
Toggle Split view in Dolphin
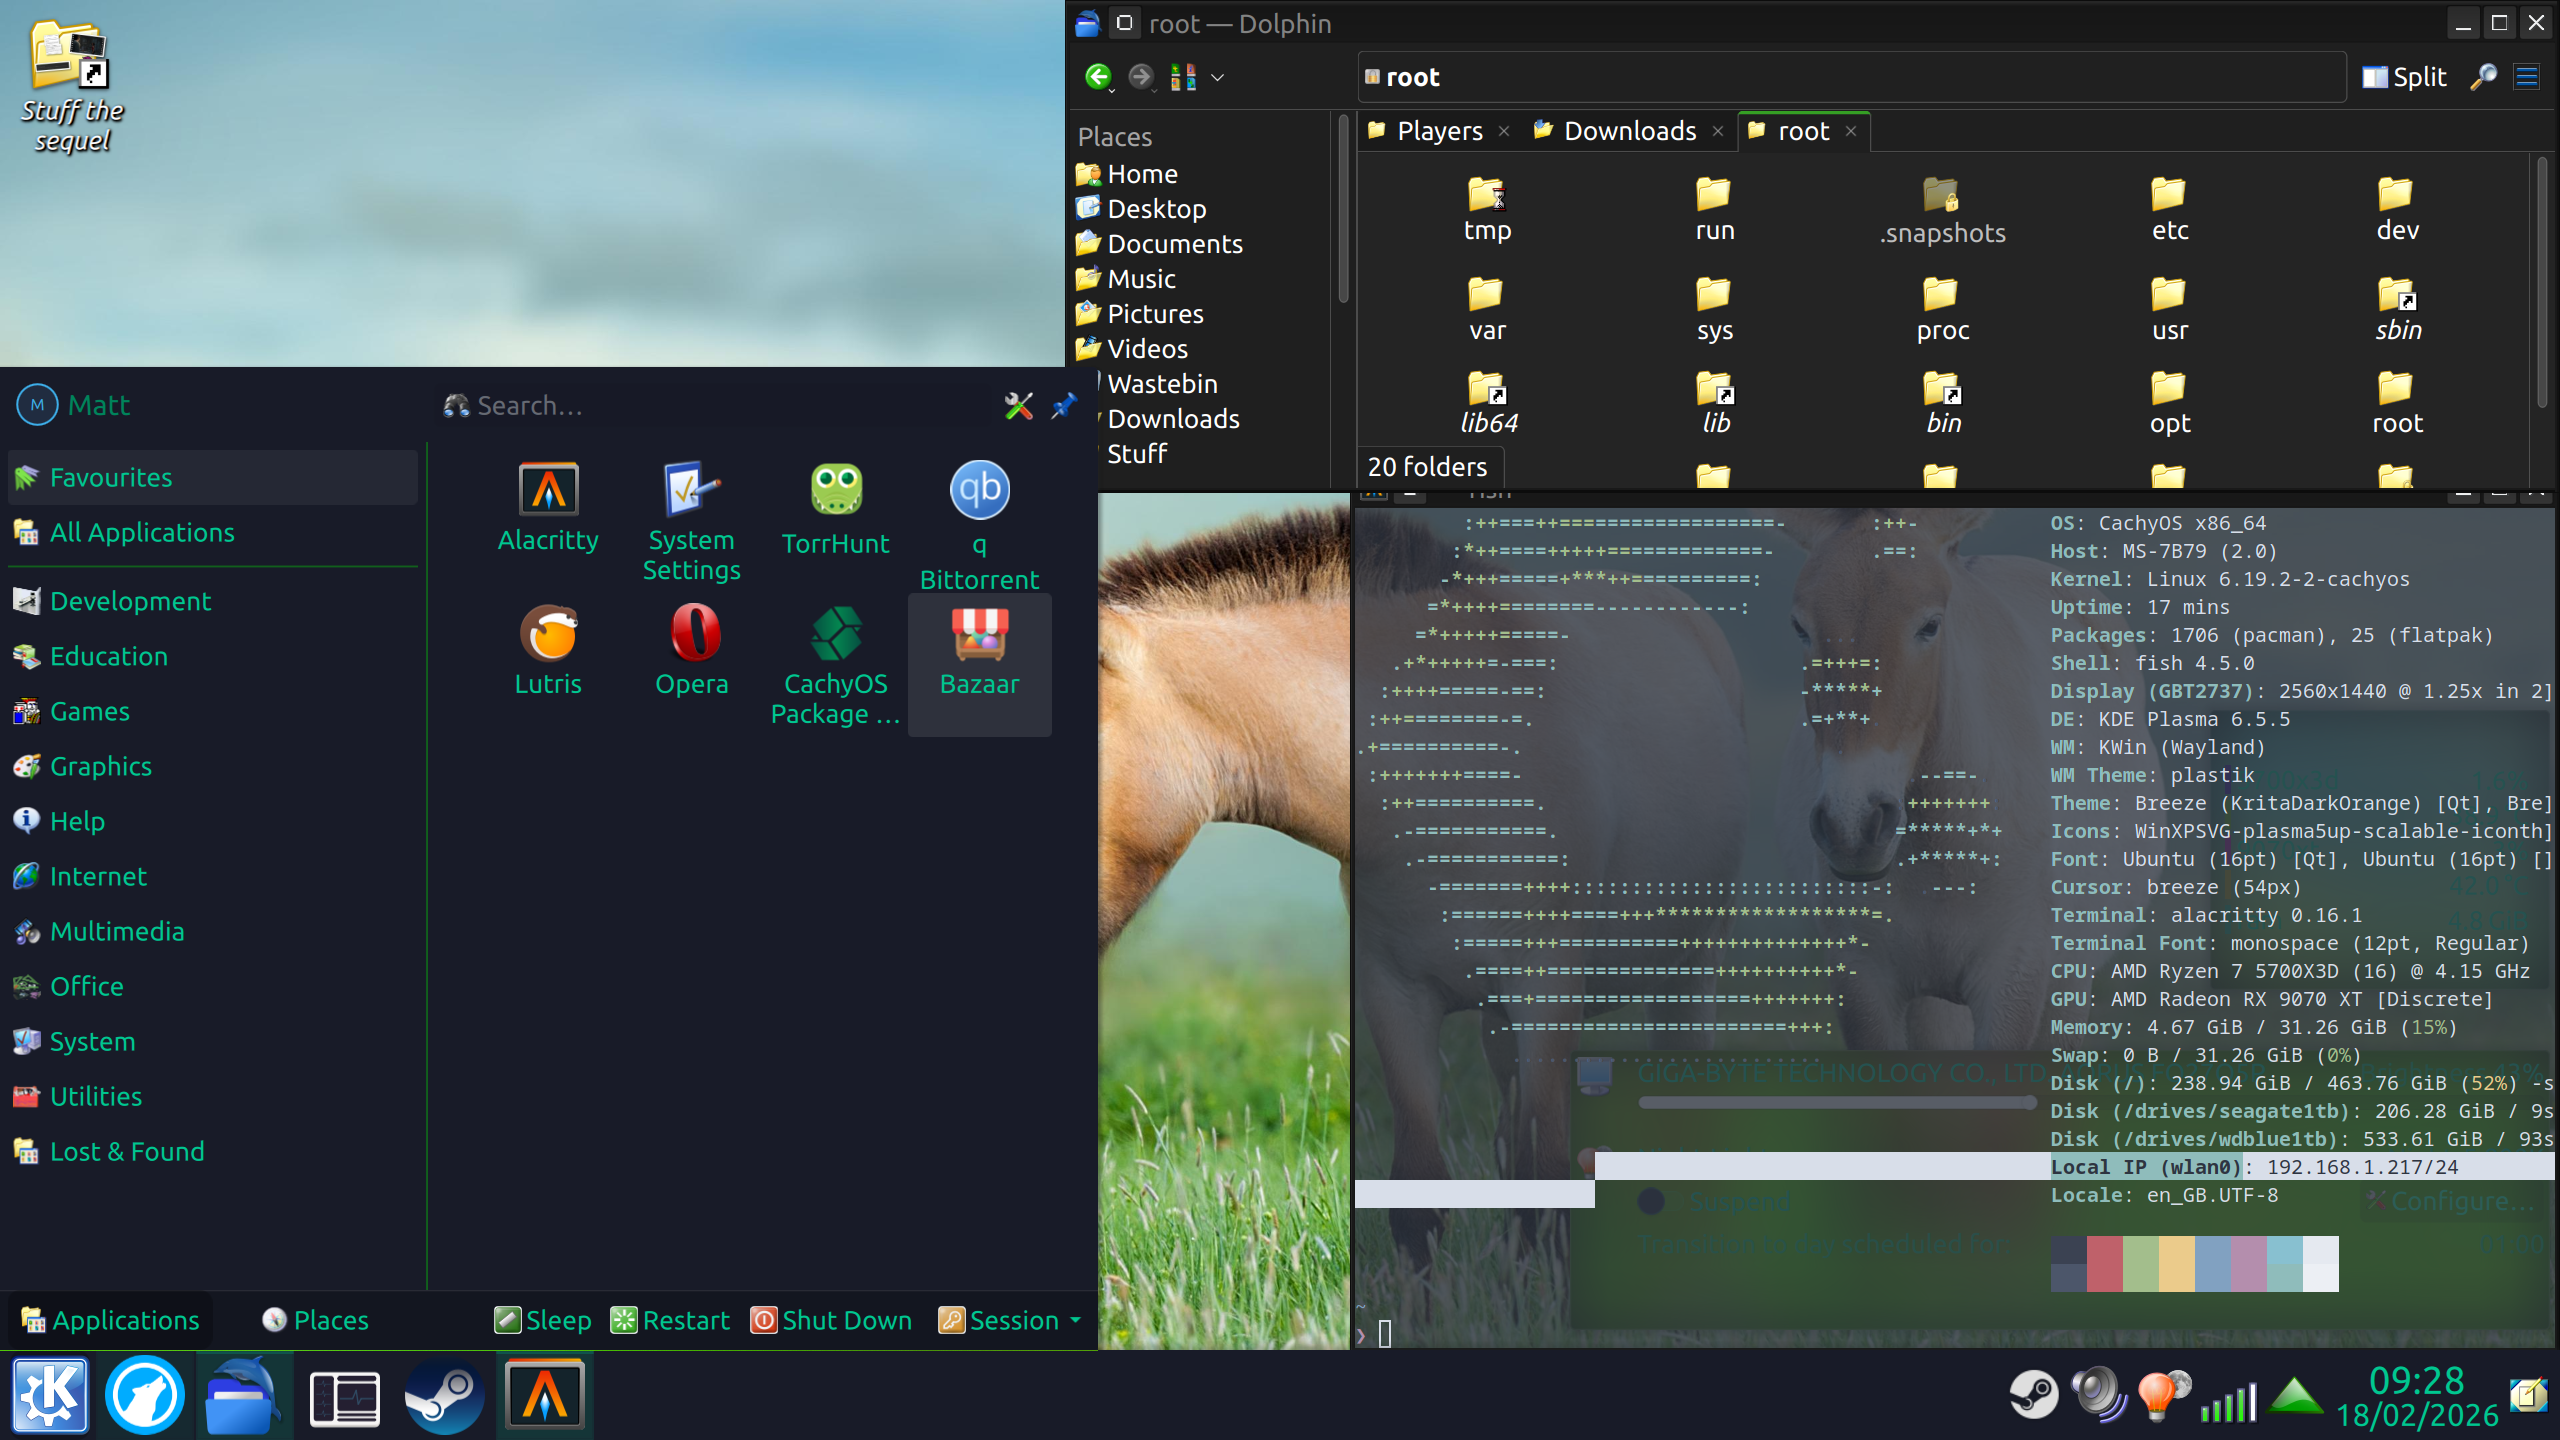[x=2404, y=77]
